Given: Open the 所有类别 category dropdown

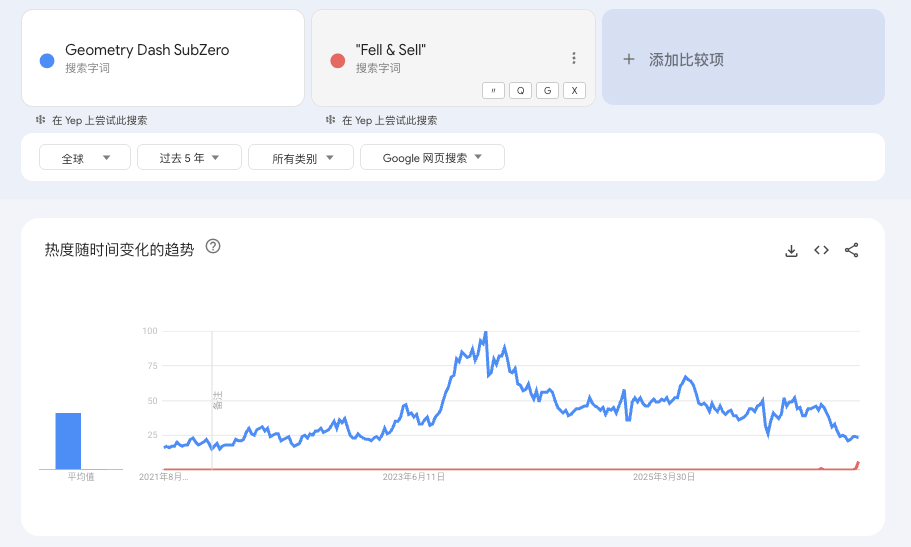Looking at the screenshot, I should [x=301, y=158].
